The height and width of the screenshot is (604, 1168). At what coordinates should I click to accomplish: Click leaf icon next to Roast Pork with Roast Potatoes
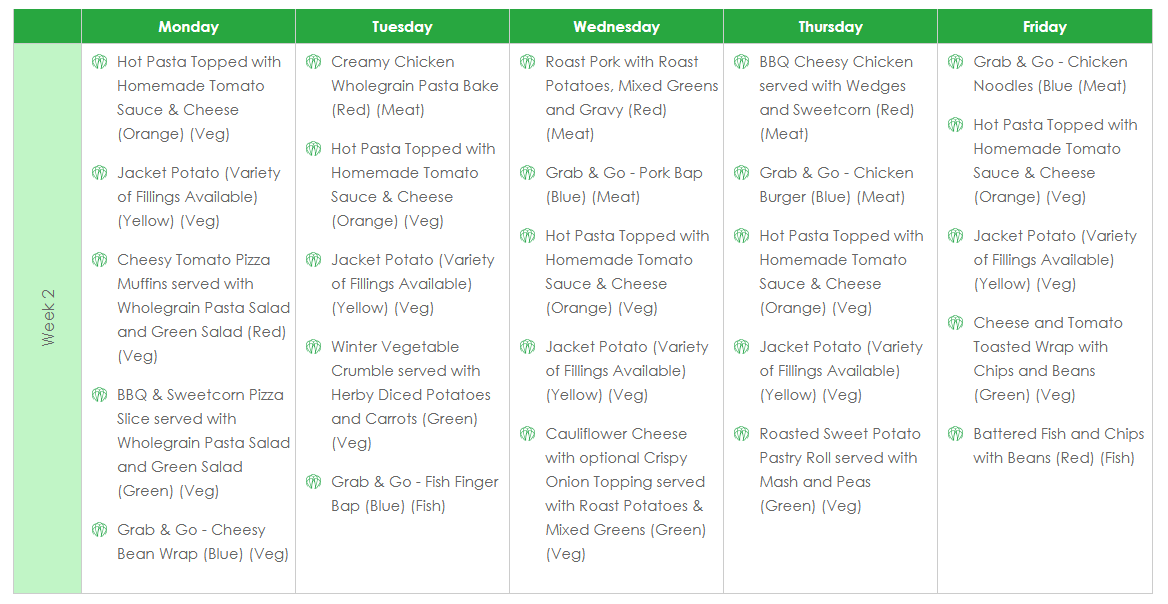[527, 62]
